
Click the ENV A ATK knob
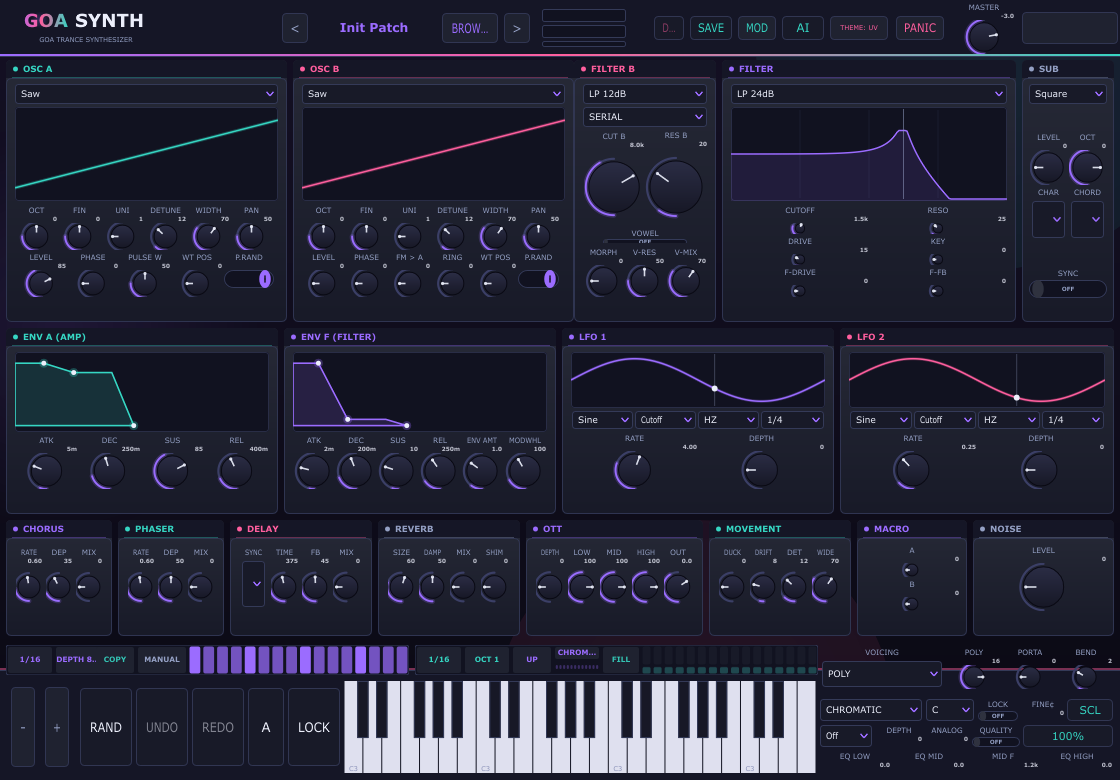point(44,471)
